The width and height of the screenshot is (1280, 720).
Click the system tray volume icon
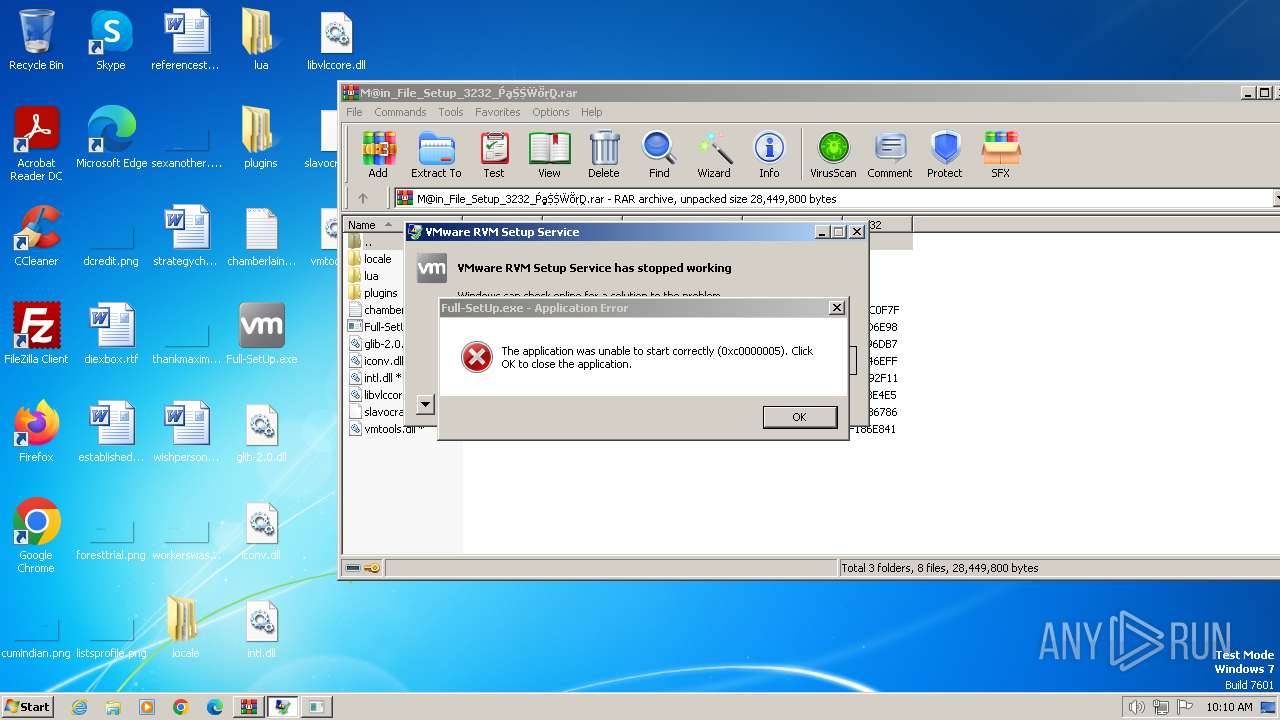(x=1136, y=707)
